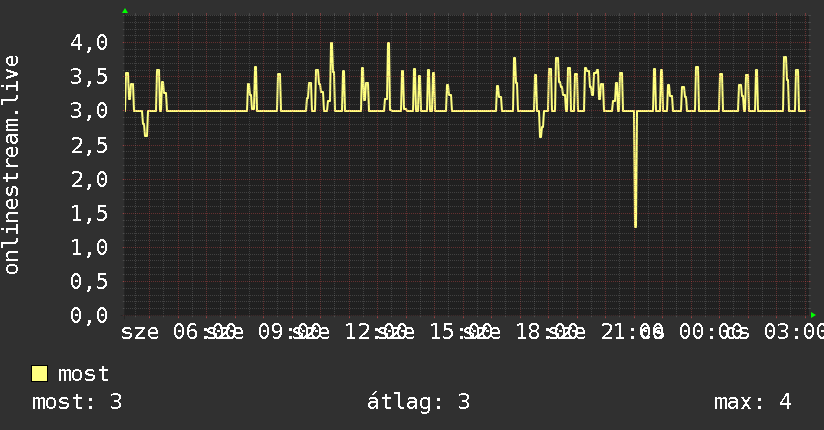Click the green arrow atop the y-axis
The image size is (824, 430).
tap(125, 11)
